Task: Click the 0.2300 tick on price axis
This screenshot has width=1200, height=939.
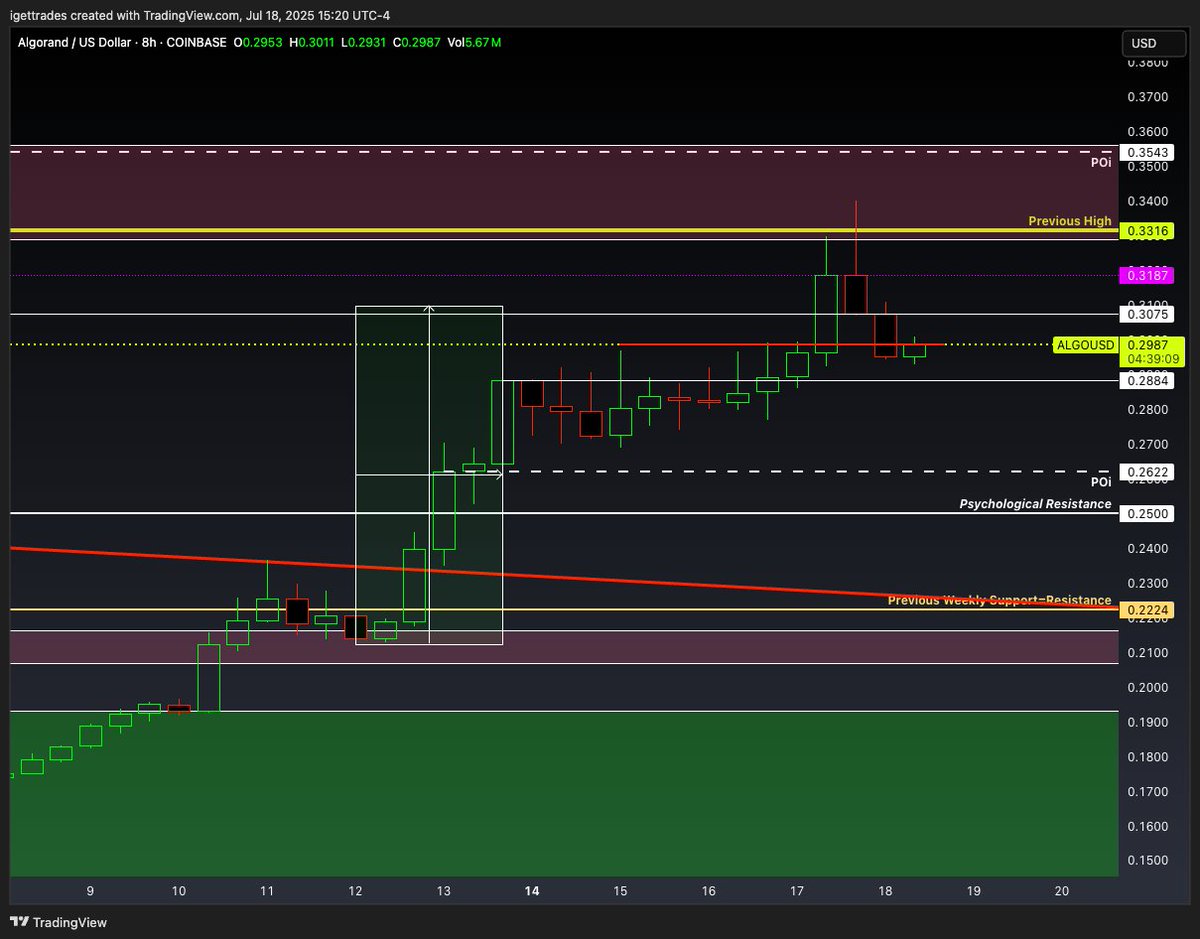Action: [1147, 583]
